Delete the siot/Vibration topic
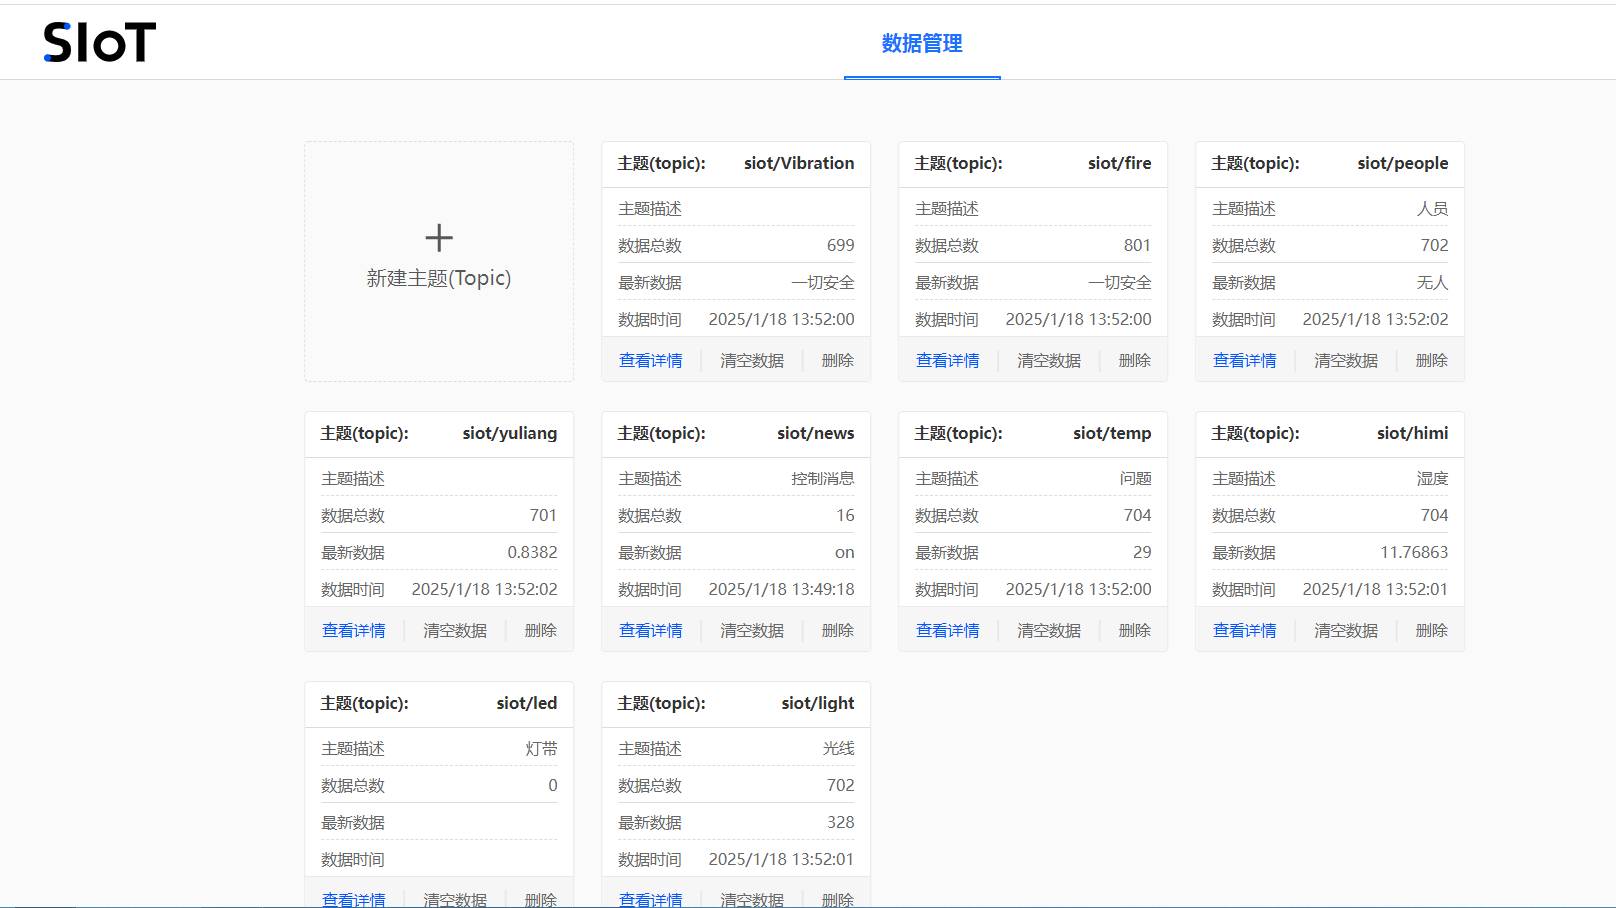This screenshot has width=1616, height=908. [838, 360]
